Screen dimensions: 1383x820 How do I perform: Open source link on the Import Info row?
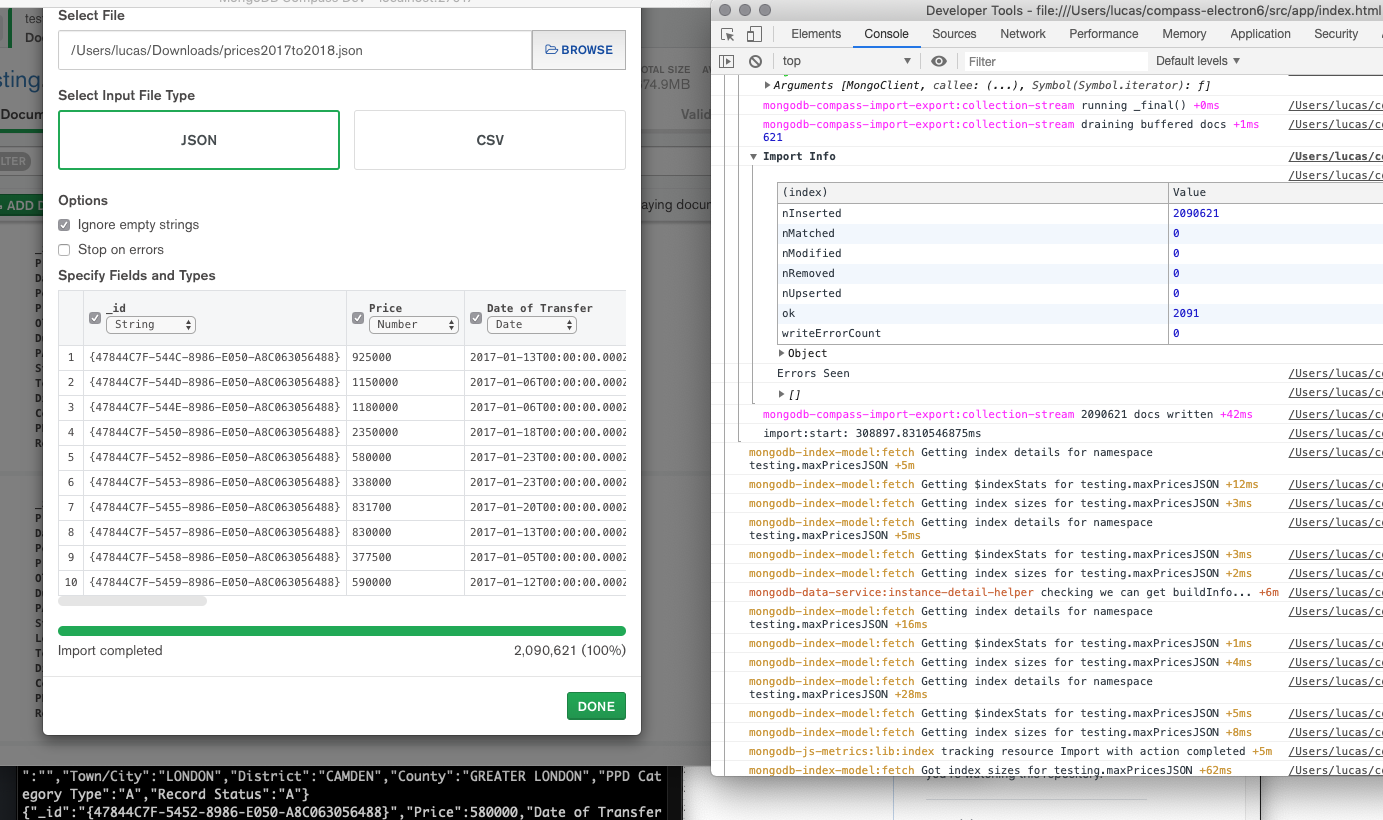1335,157
